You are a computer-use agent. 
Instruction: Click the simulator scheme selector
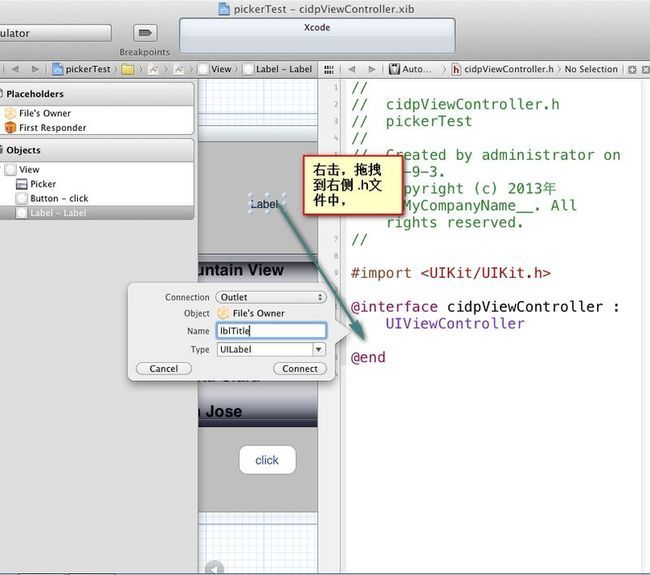tap(56, 33)
